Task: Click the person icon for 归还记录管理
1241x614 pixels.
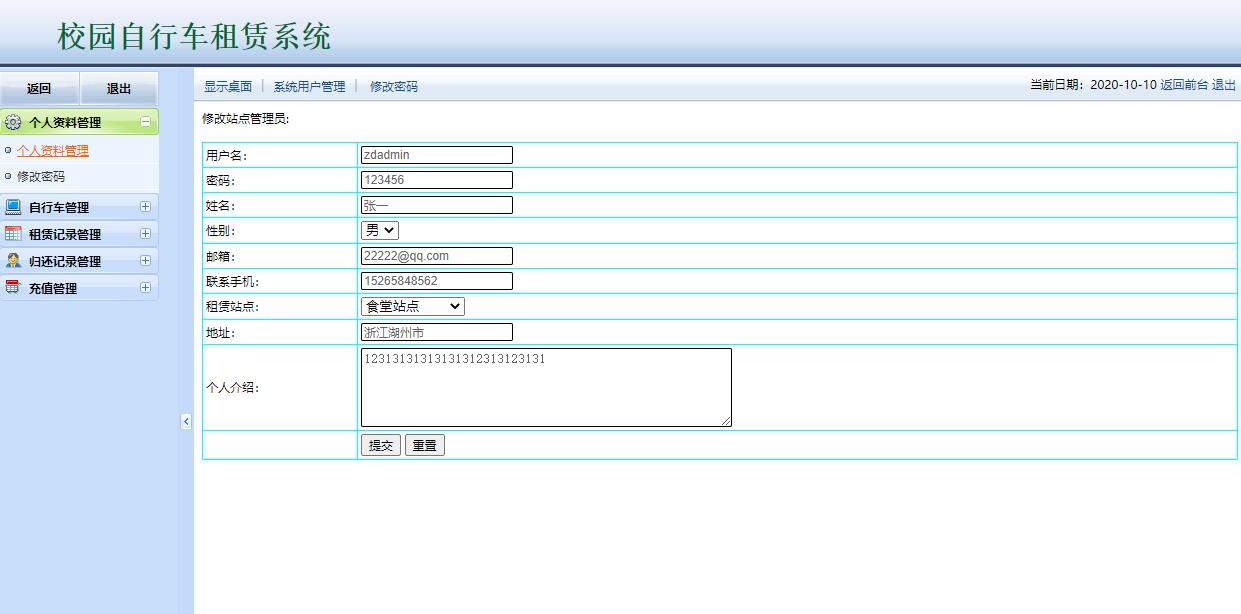Action: point(13,261)
